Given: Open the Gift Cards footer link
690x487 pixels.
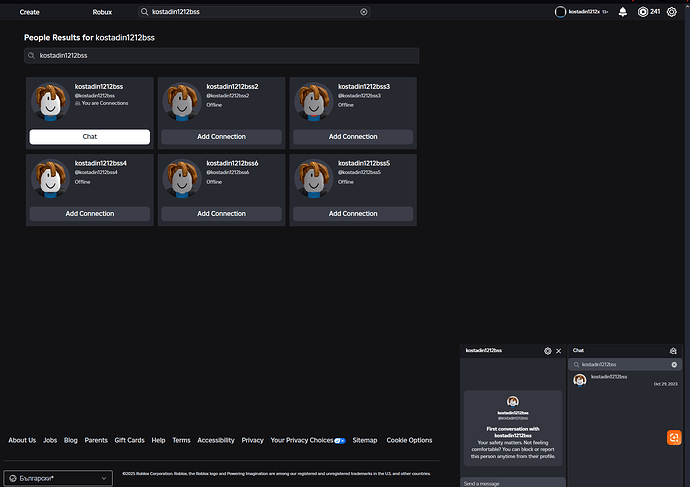Looking at the screenshot, I should click(129, 440).
